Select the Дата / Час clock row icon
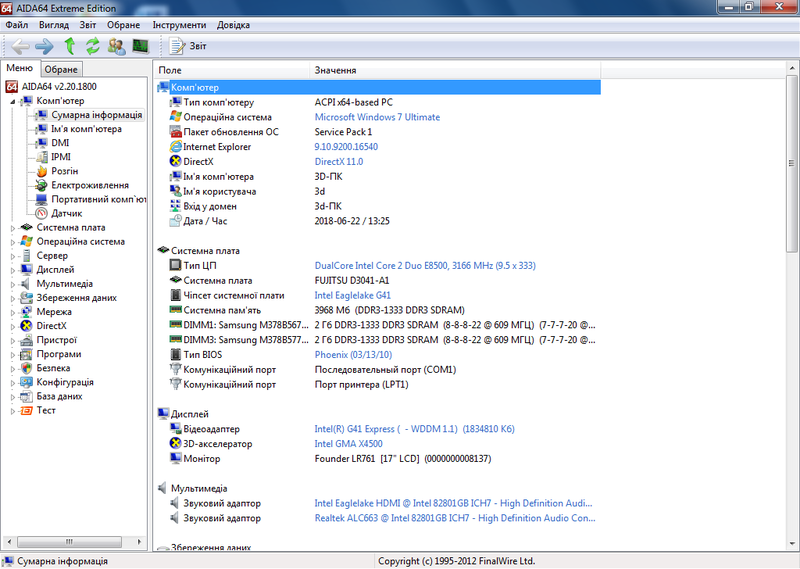This screenshot has height=569, width=800. (x=175, y=221)
